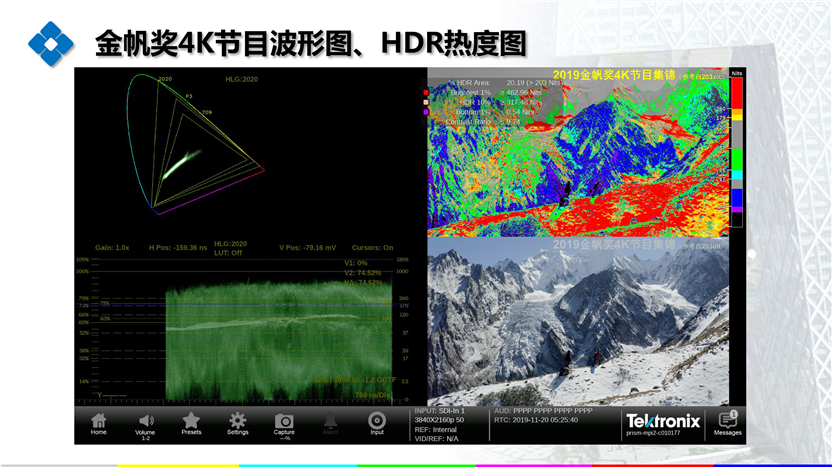The width and height of the screenshot is (832, 467).
Task: Click the Gain: 1.0x readout
Action: click(x=112, y=247)
